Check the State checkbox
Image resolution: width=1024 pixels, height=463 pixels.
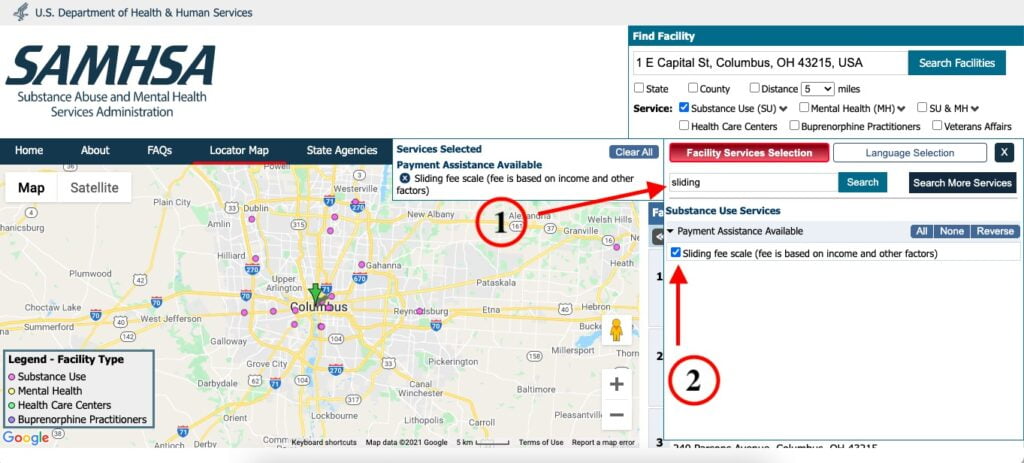point(639,88)
